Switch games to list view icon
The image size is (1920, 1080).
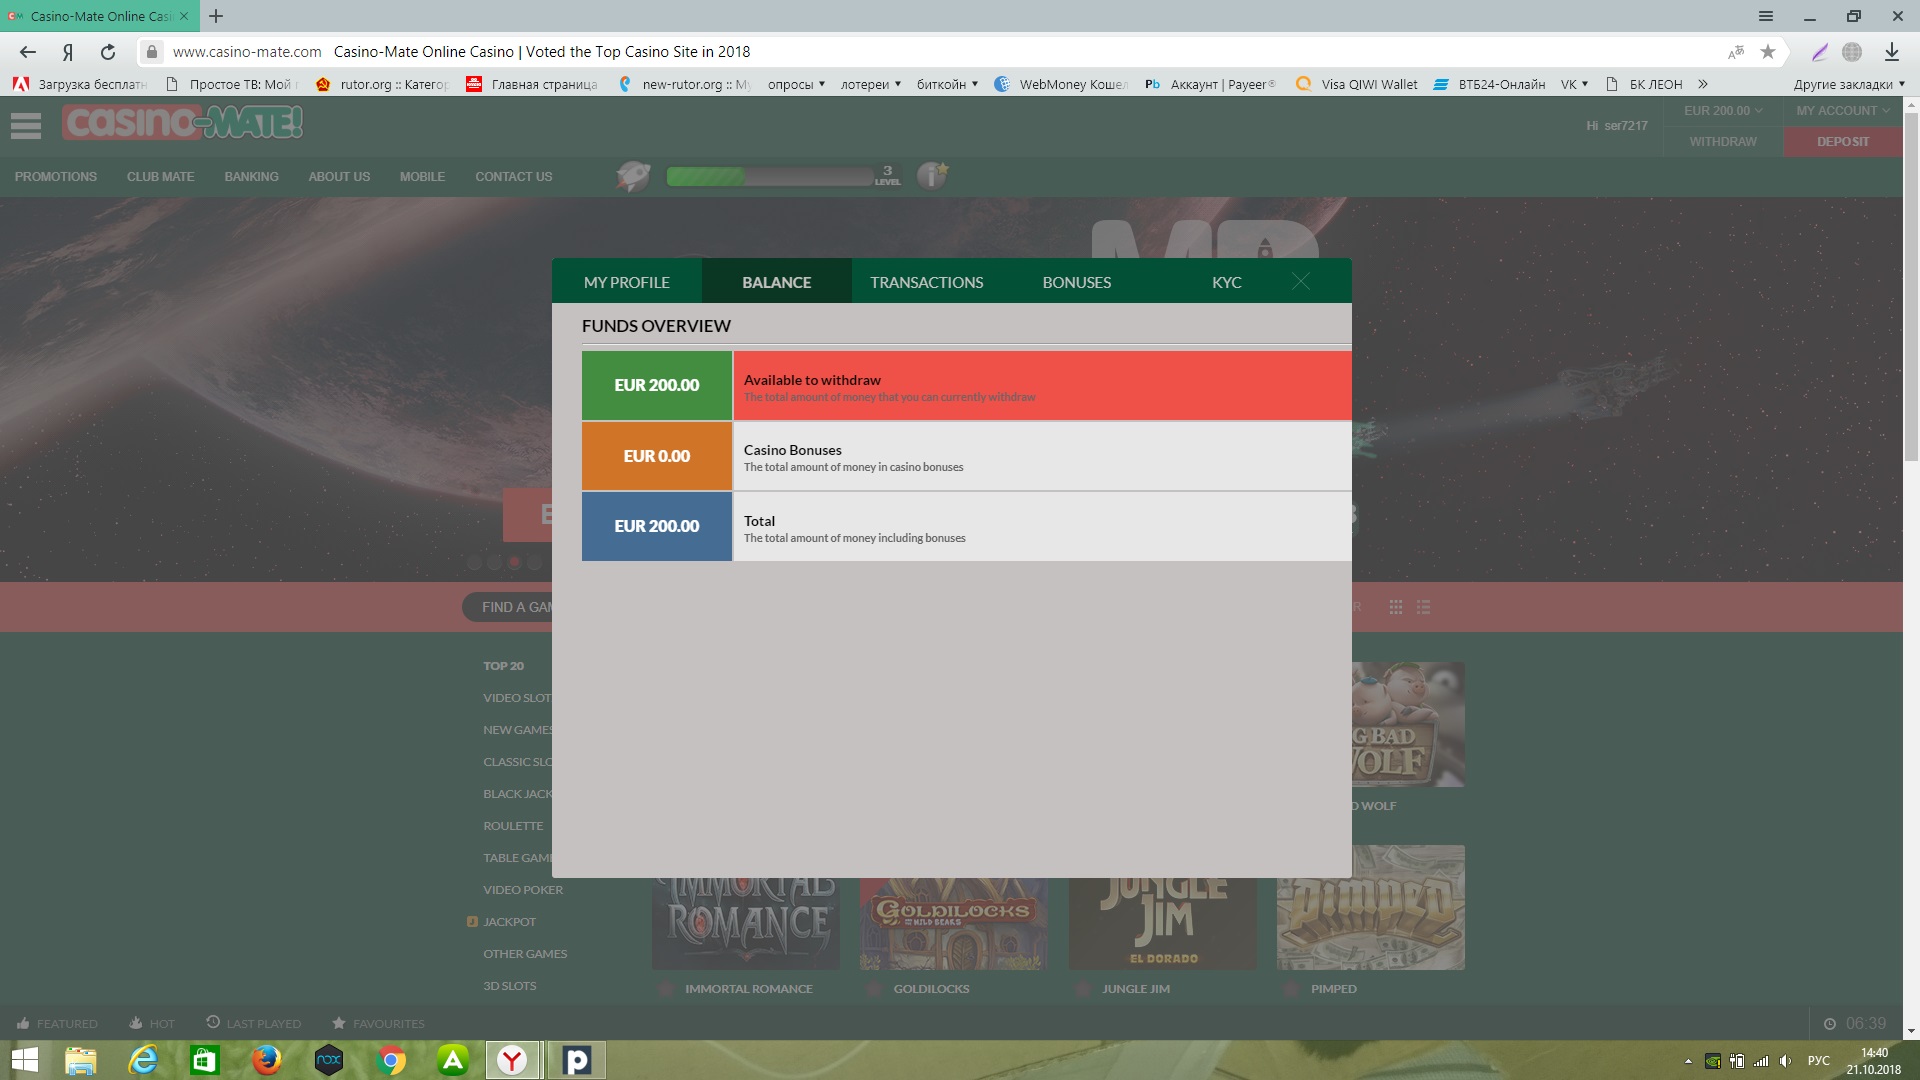[x=1424, y=607]
